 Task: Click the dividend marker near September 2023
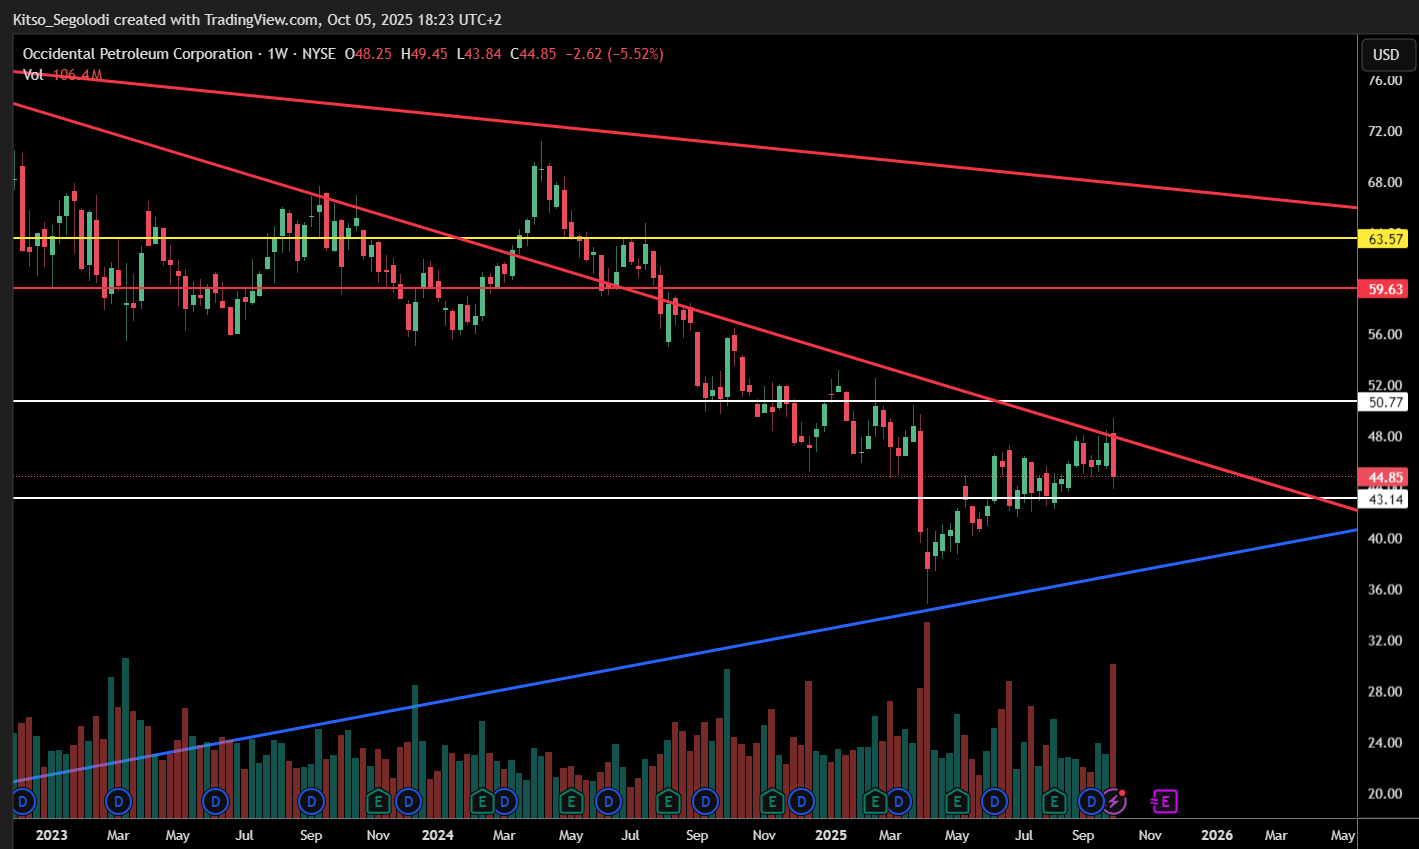point(312,801)
